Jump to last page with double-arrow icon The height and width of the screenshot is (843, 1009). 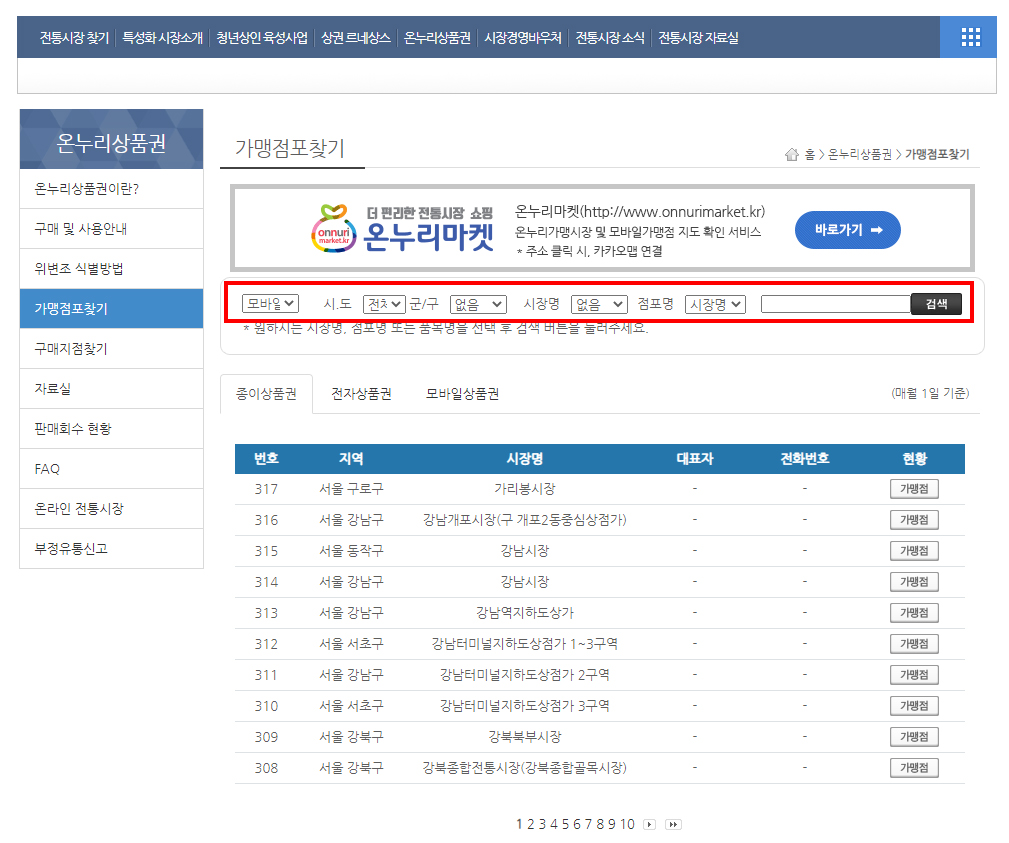(672, 824)
